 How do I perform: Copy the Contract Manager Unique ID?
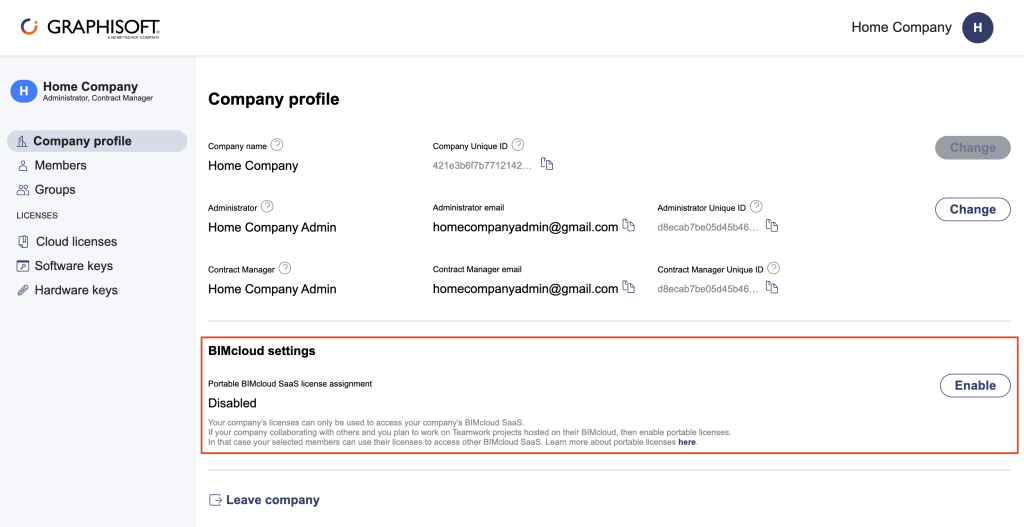pyautogui.click(x=772, y=288)
